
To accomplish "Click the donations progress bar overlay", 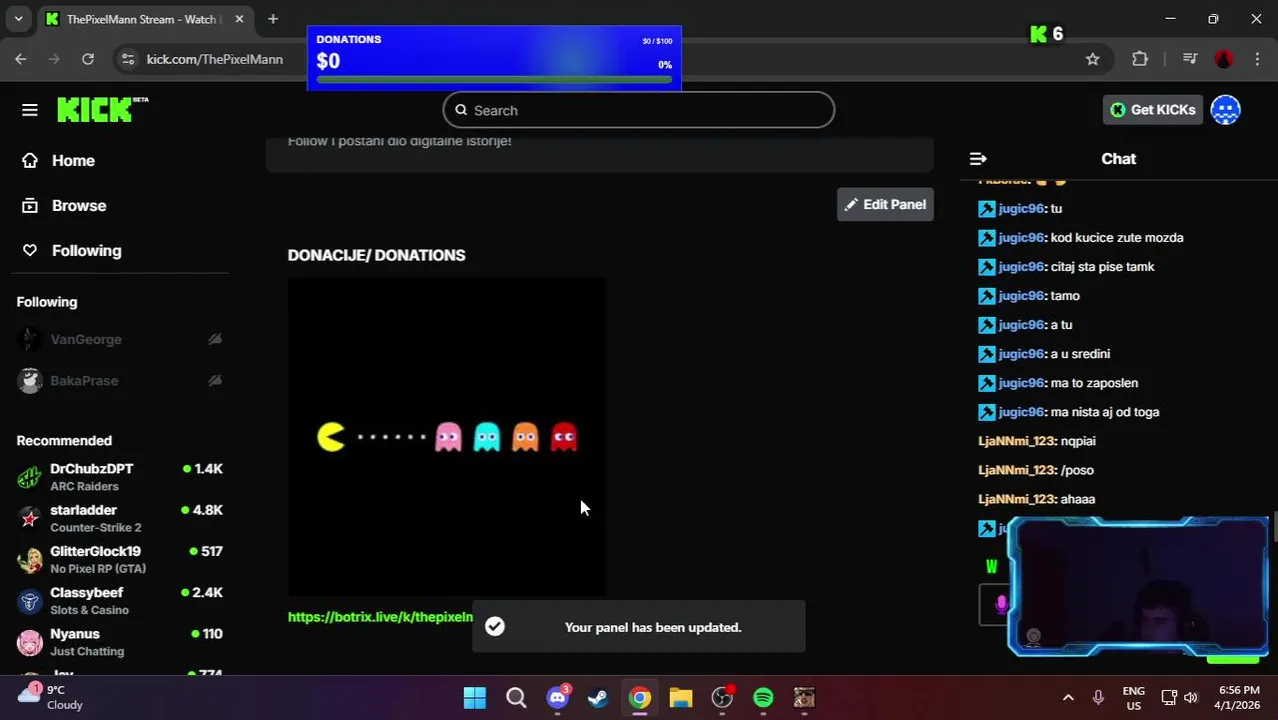I will 494,78.
